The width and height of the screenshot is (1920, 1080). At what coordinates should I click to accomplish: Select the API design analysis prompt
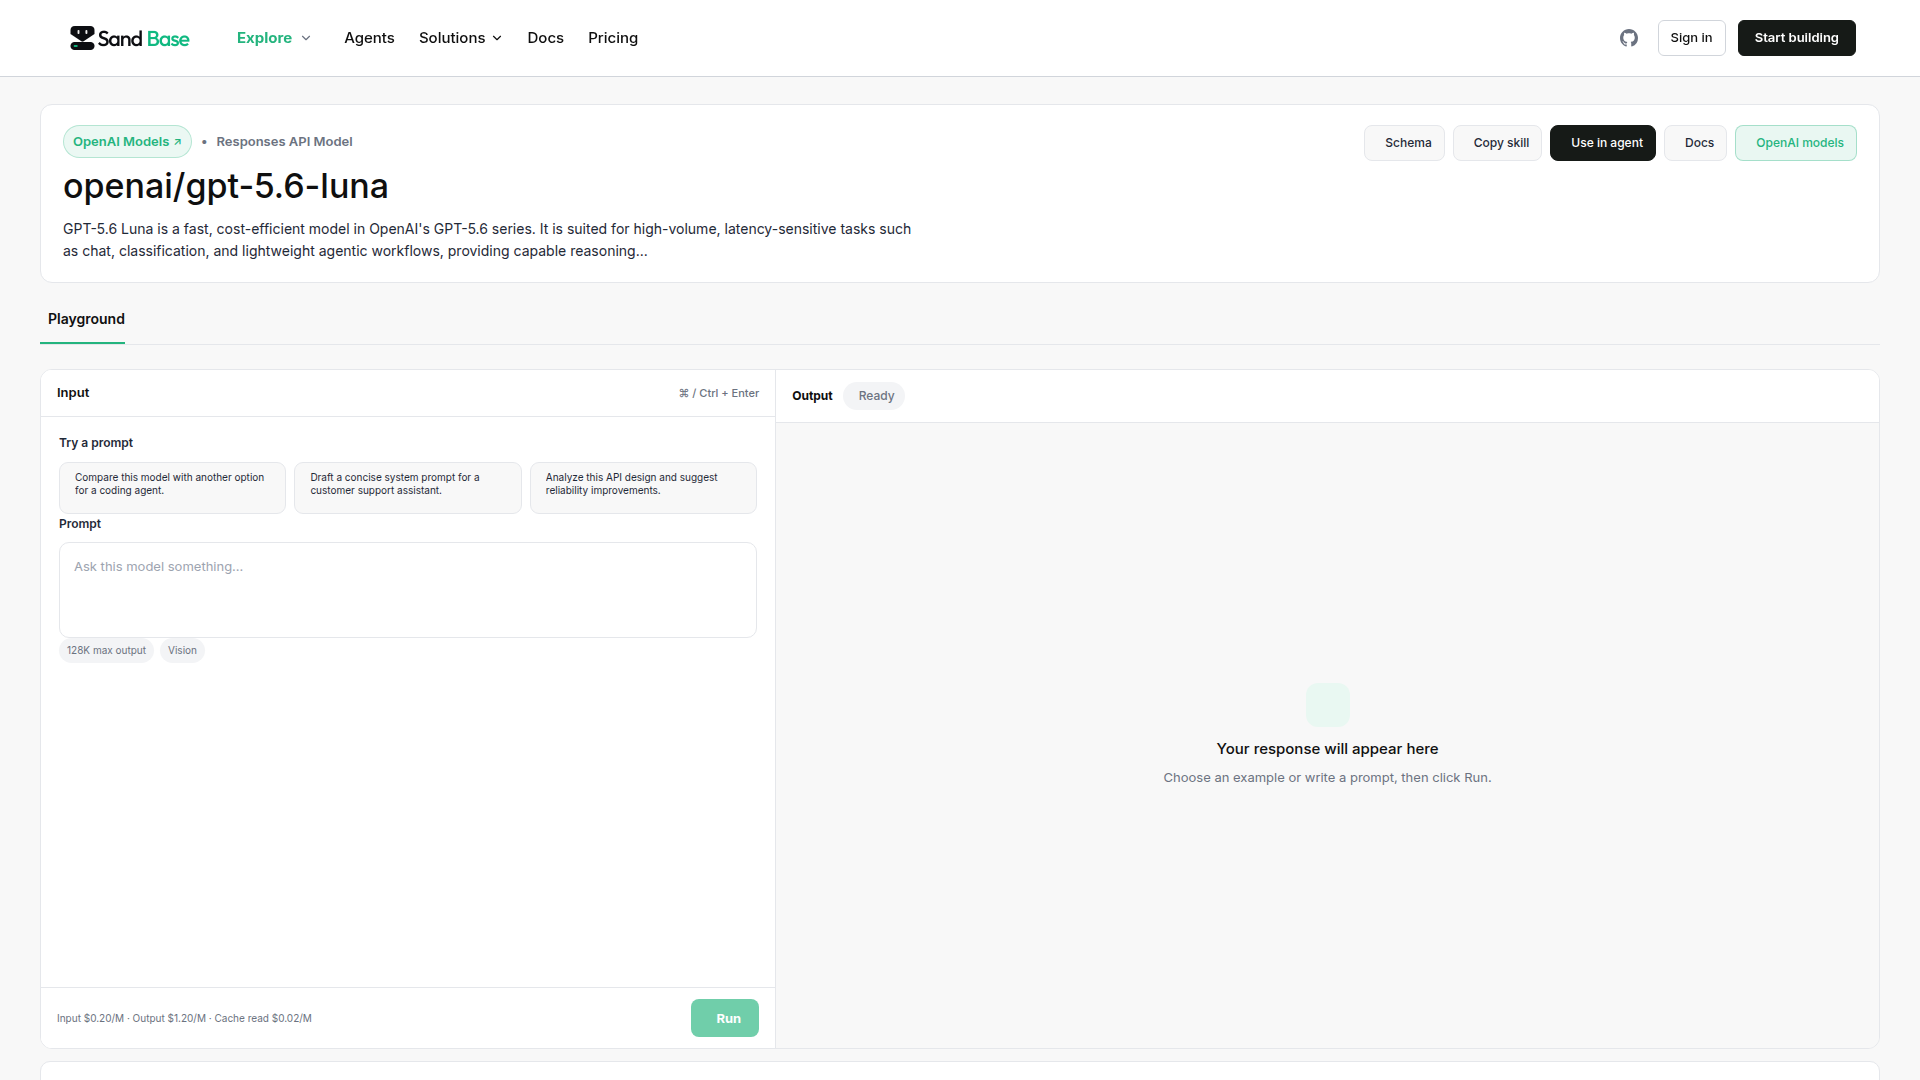pos(643,488)
